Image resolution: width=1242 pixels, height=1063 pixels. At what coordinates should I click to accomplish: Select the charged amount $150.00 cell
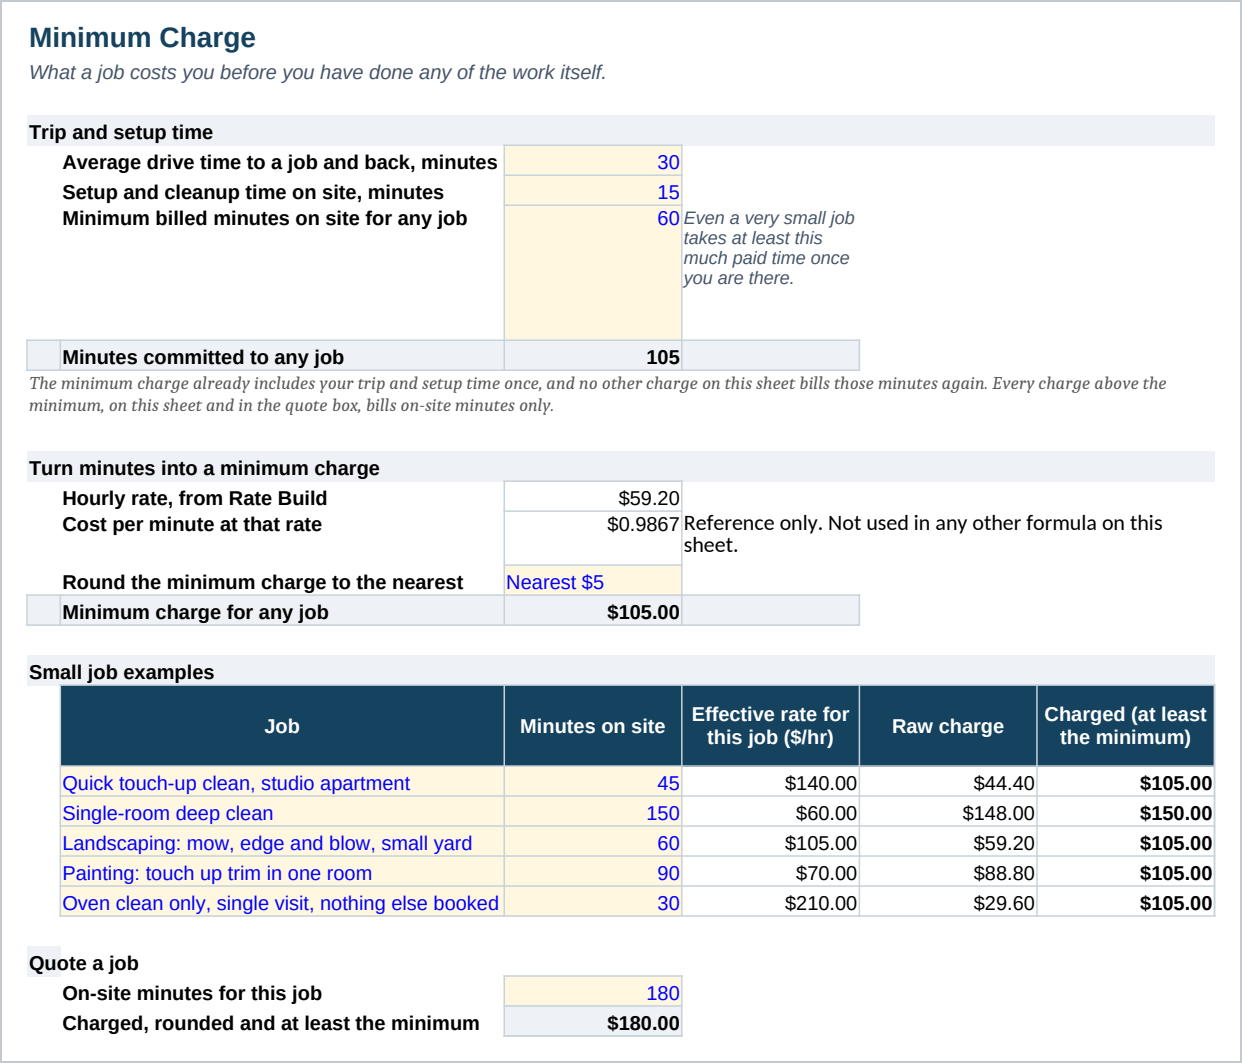click(1126, 812)
